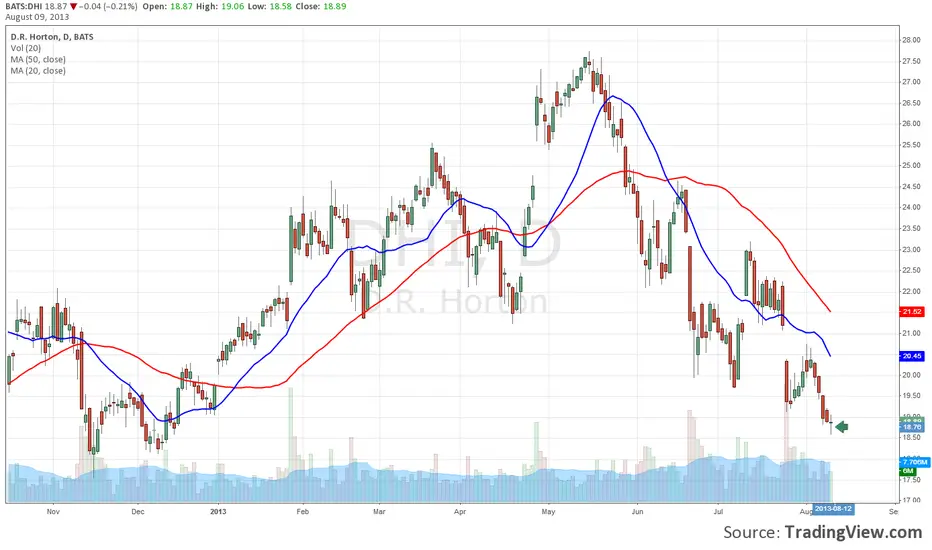Viewport: 932px width, 550px height.
Task: Click the 23.00 price axis label
Action: [x=912, y=250]
